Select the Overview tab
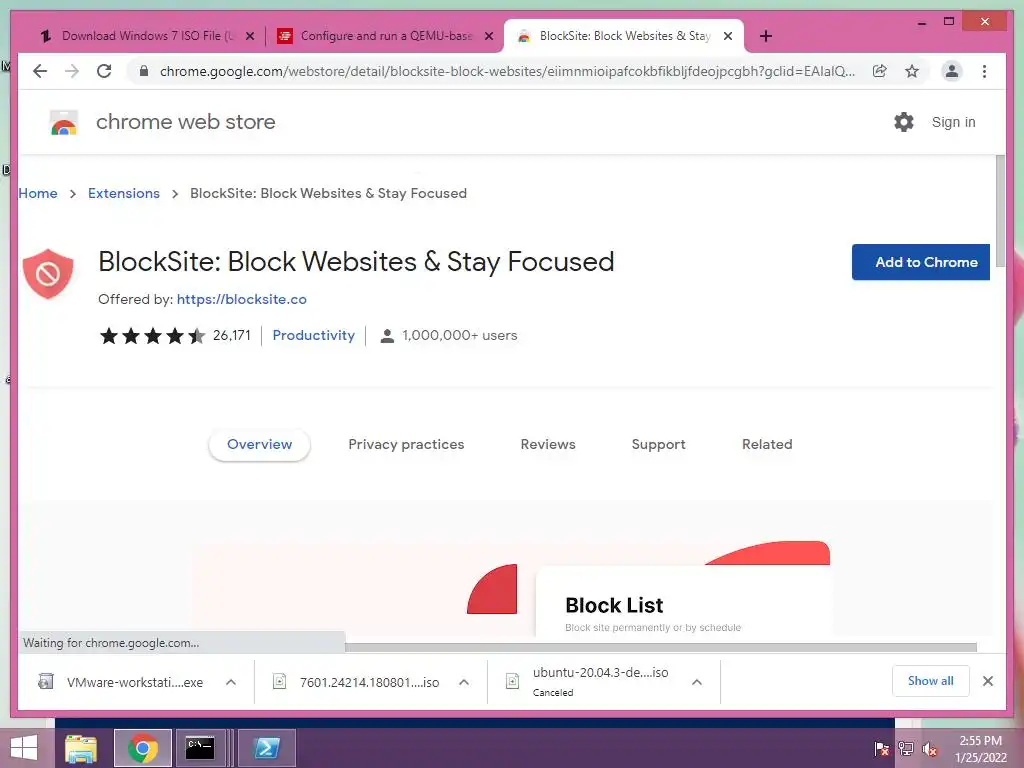Viewport: 1024px width, 768px height. [x=259, y=445]
